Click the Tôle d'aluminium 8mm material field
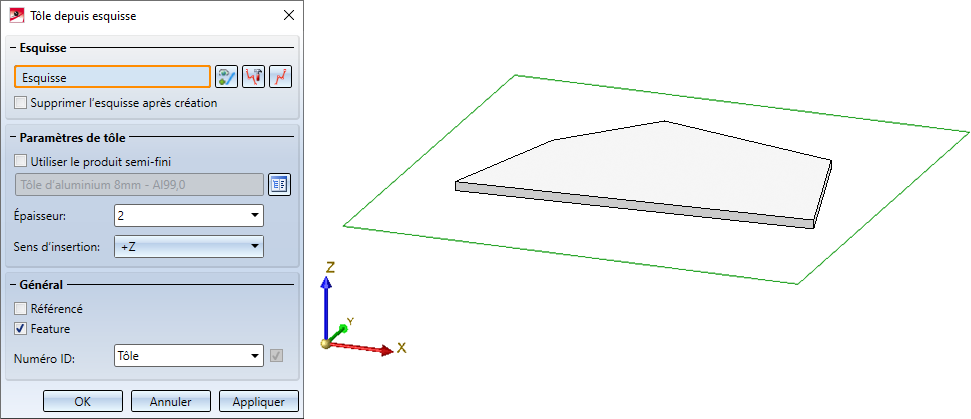Image resolution: width=971 pixels, height=419 pixels. (139, 184)
